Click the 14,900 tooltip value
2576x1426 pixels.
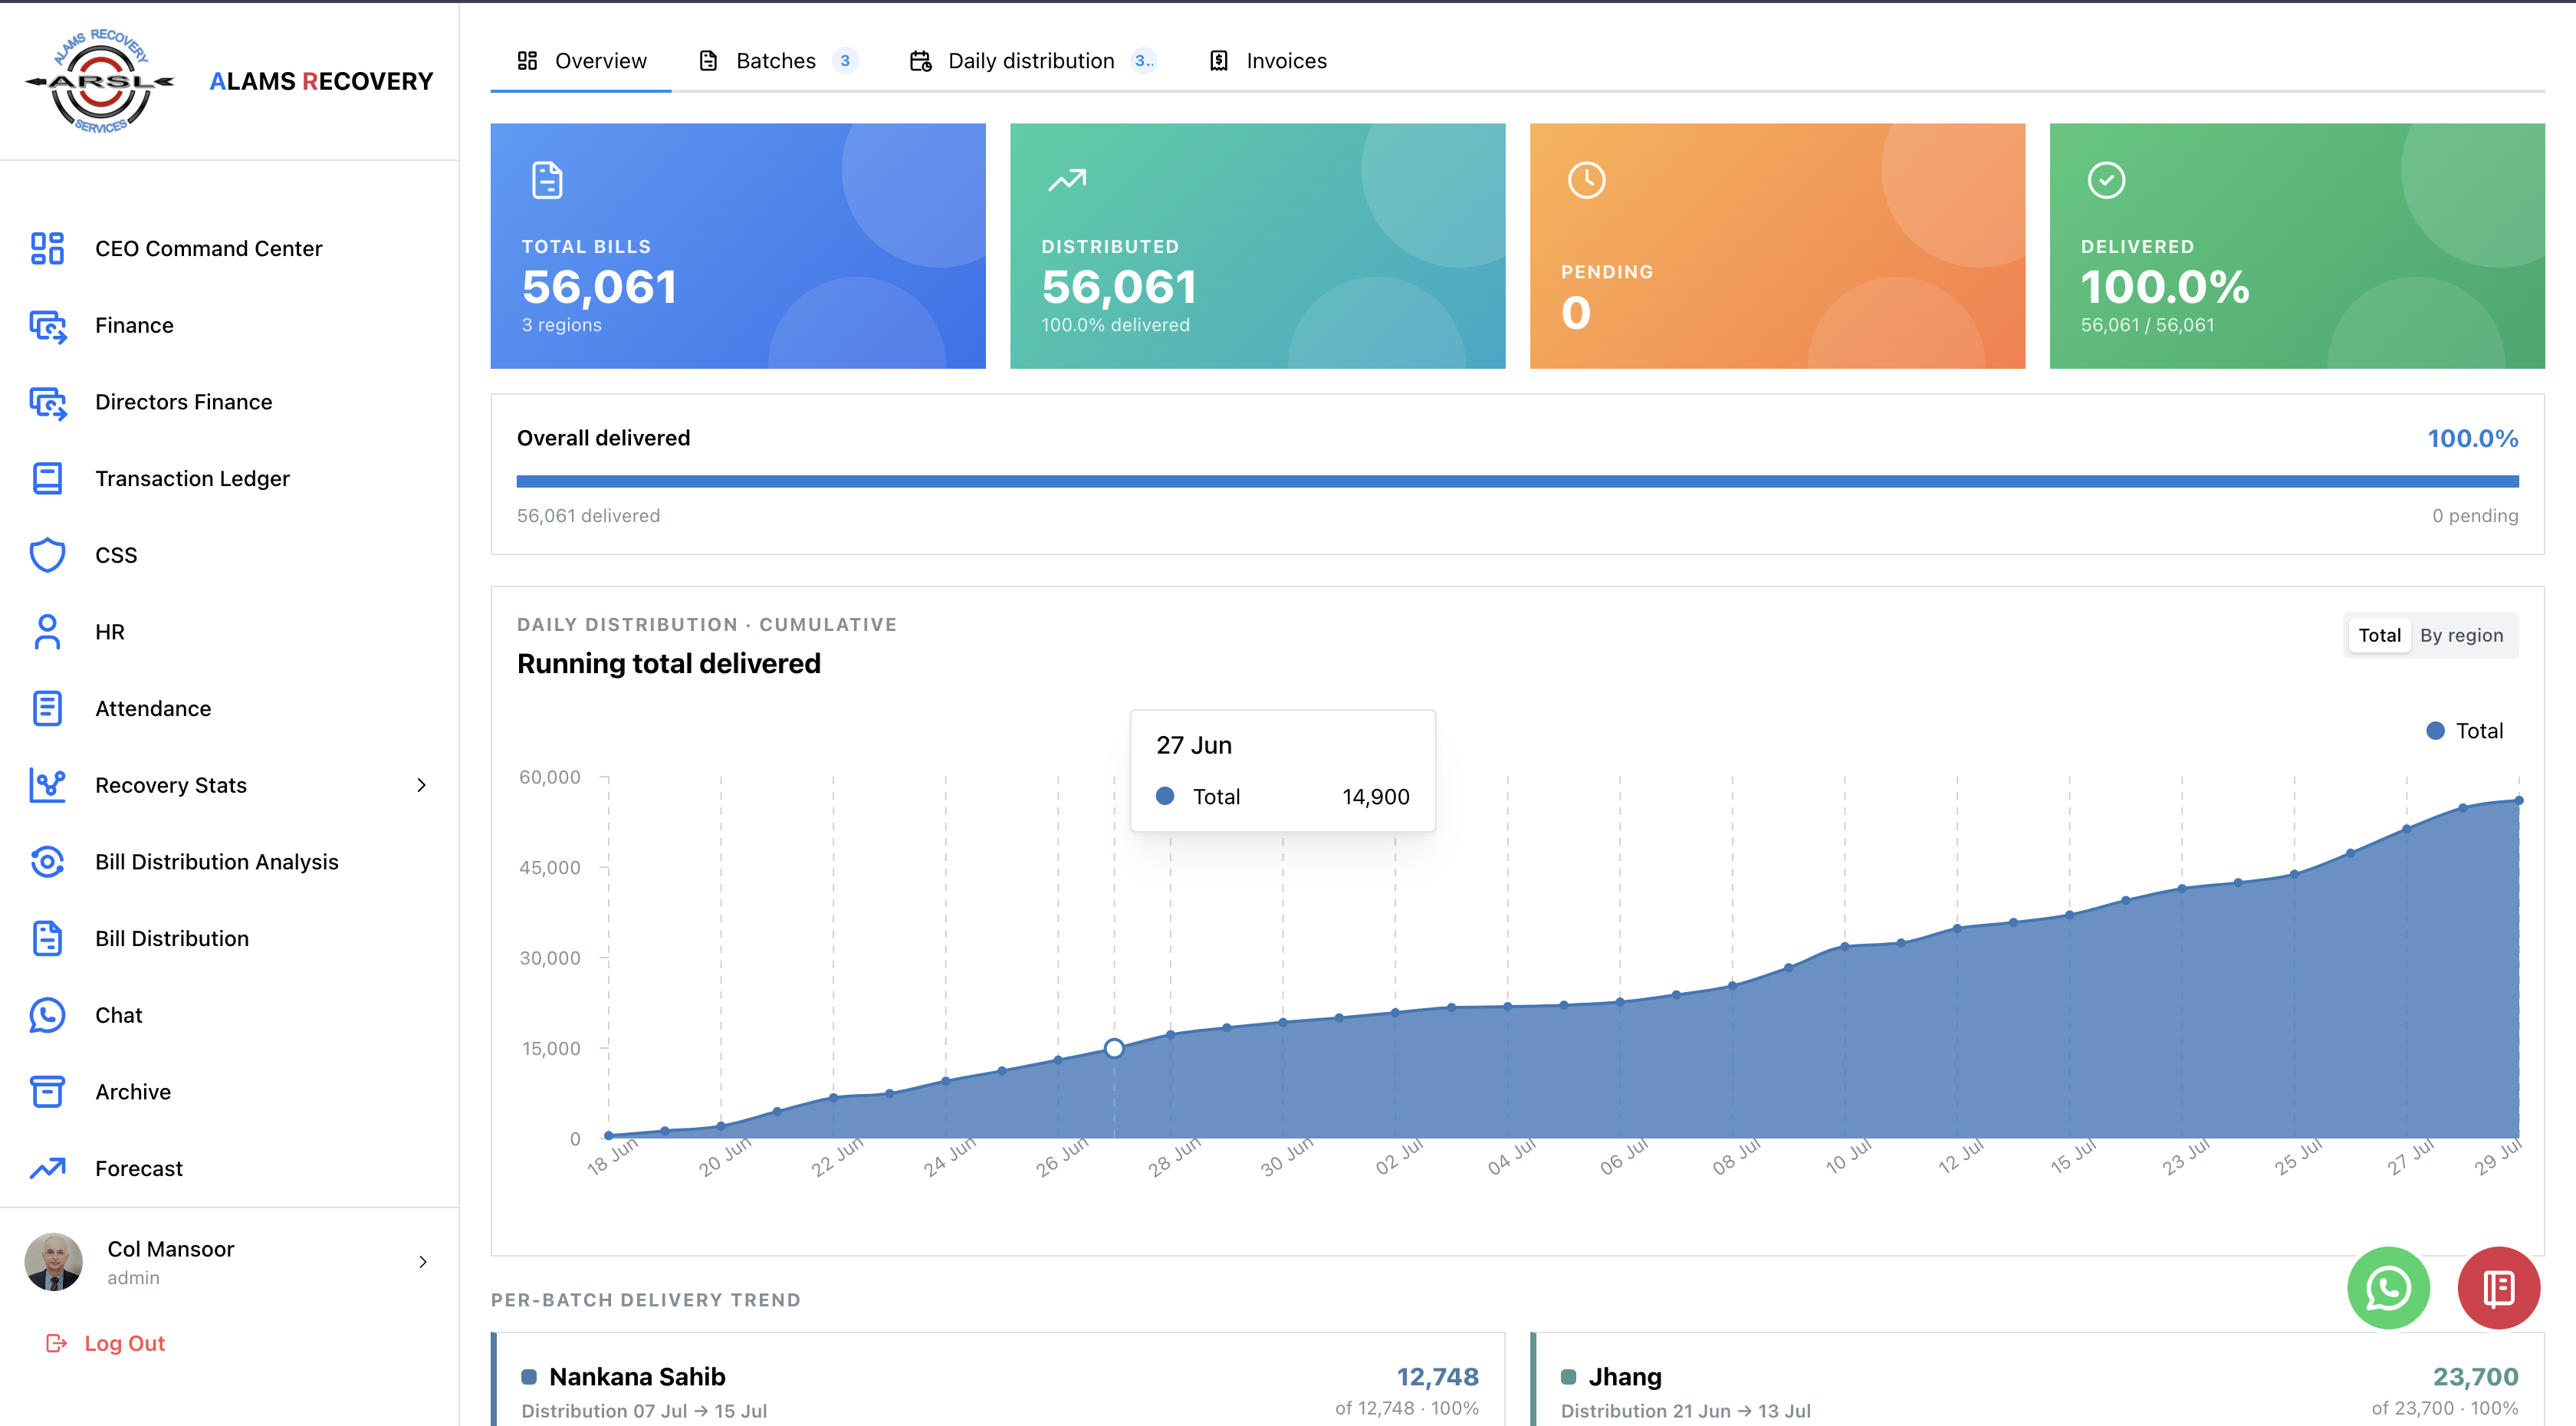[1375, 797]
